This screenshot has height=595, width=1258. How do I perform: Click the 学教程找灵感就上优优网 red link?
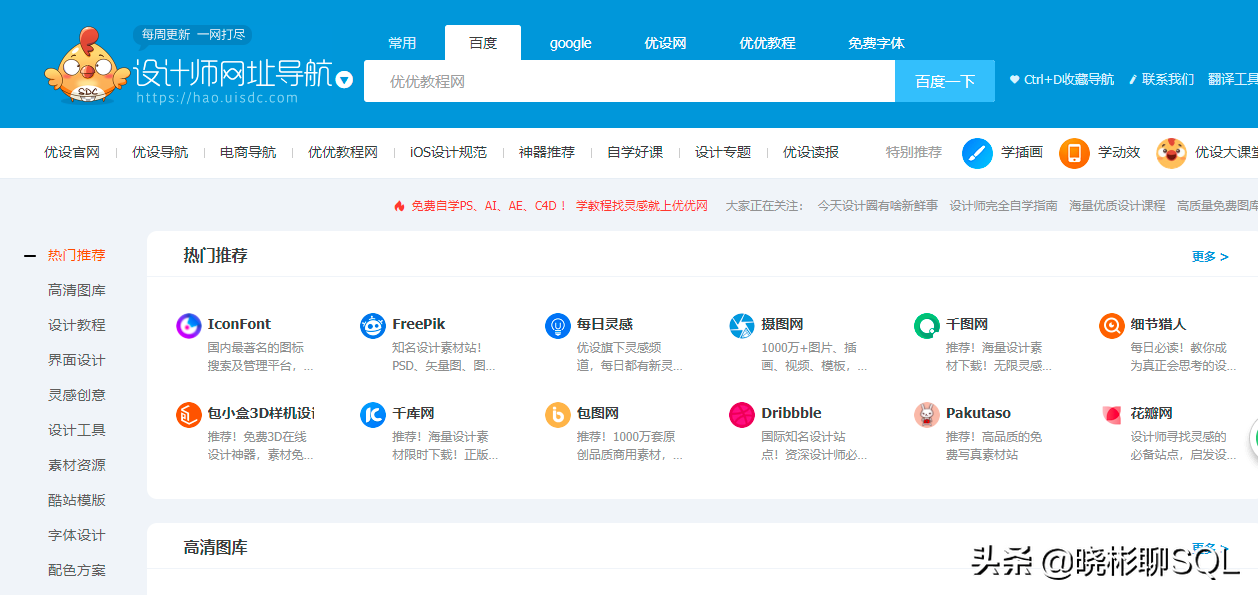click(642, 206)
